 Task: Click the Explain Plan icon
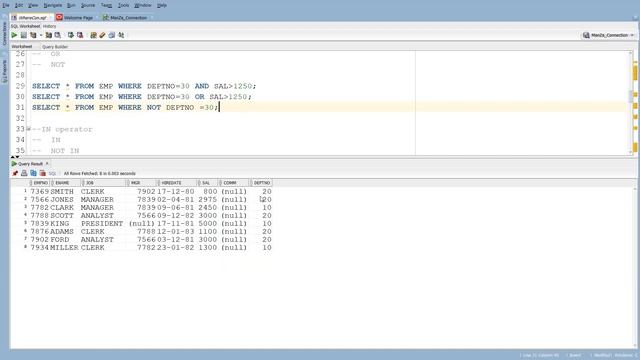click(x=33, y=36)
